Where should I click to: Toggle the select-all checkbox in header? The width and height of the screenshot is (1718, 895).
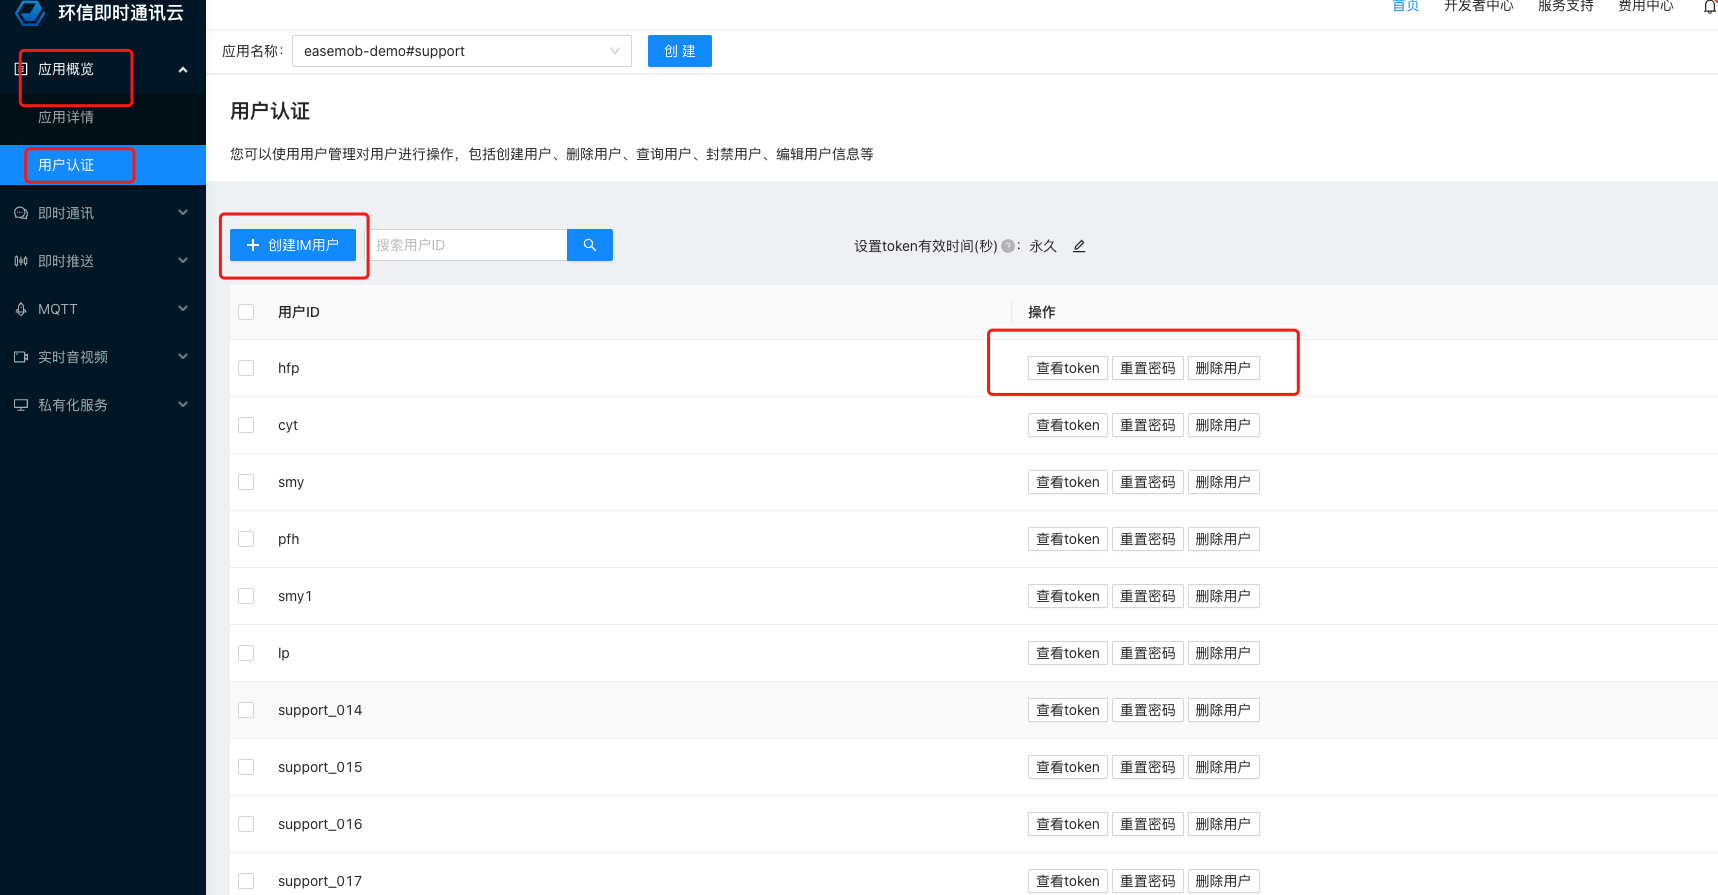pyautogui.click(x=246, y=312)
